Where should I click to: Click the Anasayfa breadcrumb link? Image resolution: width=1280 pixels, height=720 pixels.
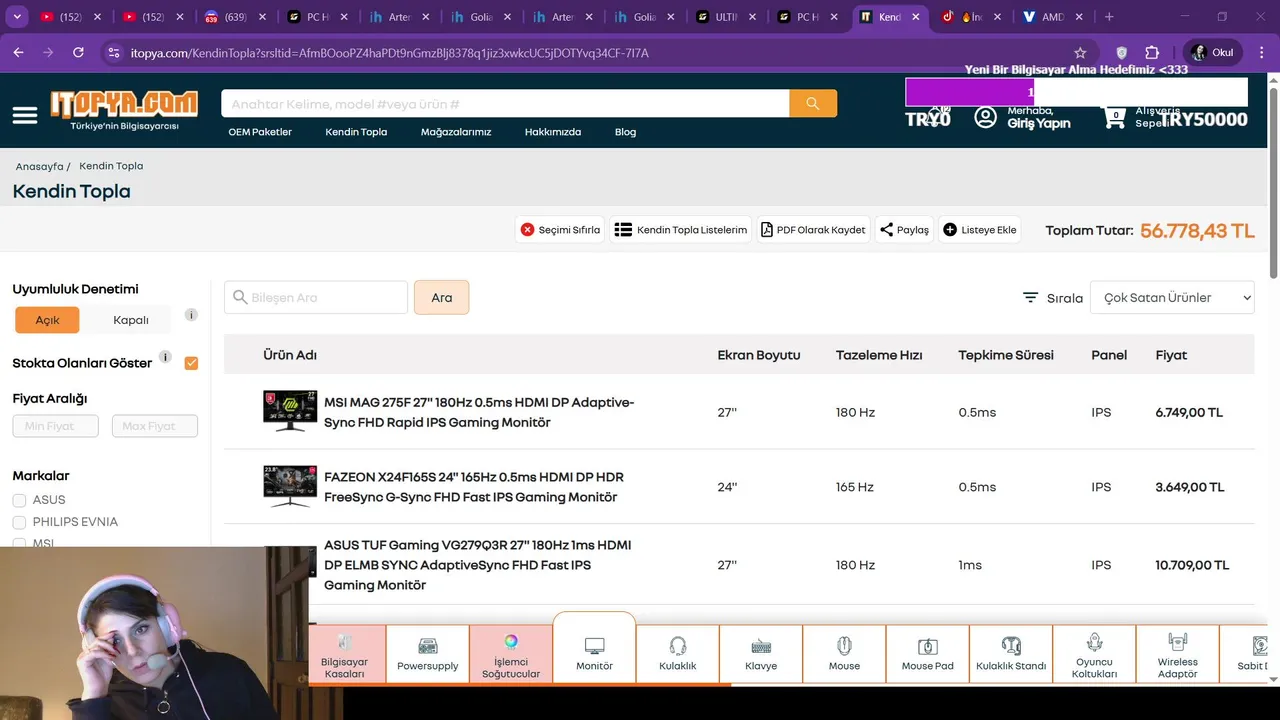tap(40, 167)
